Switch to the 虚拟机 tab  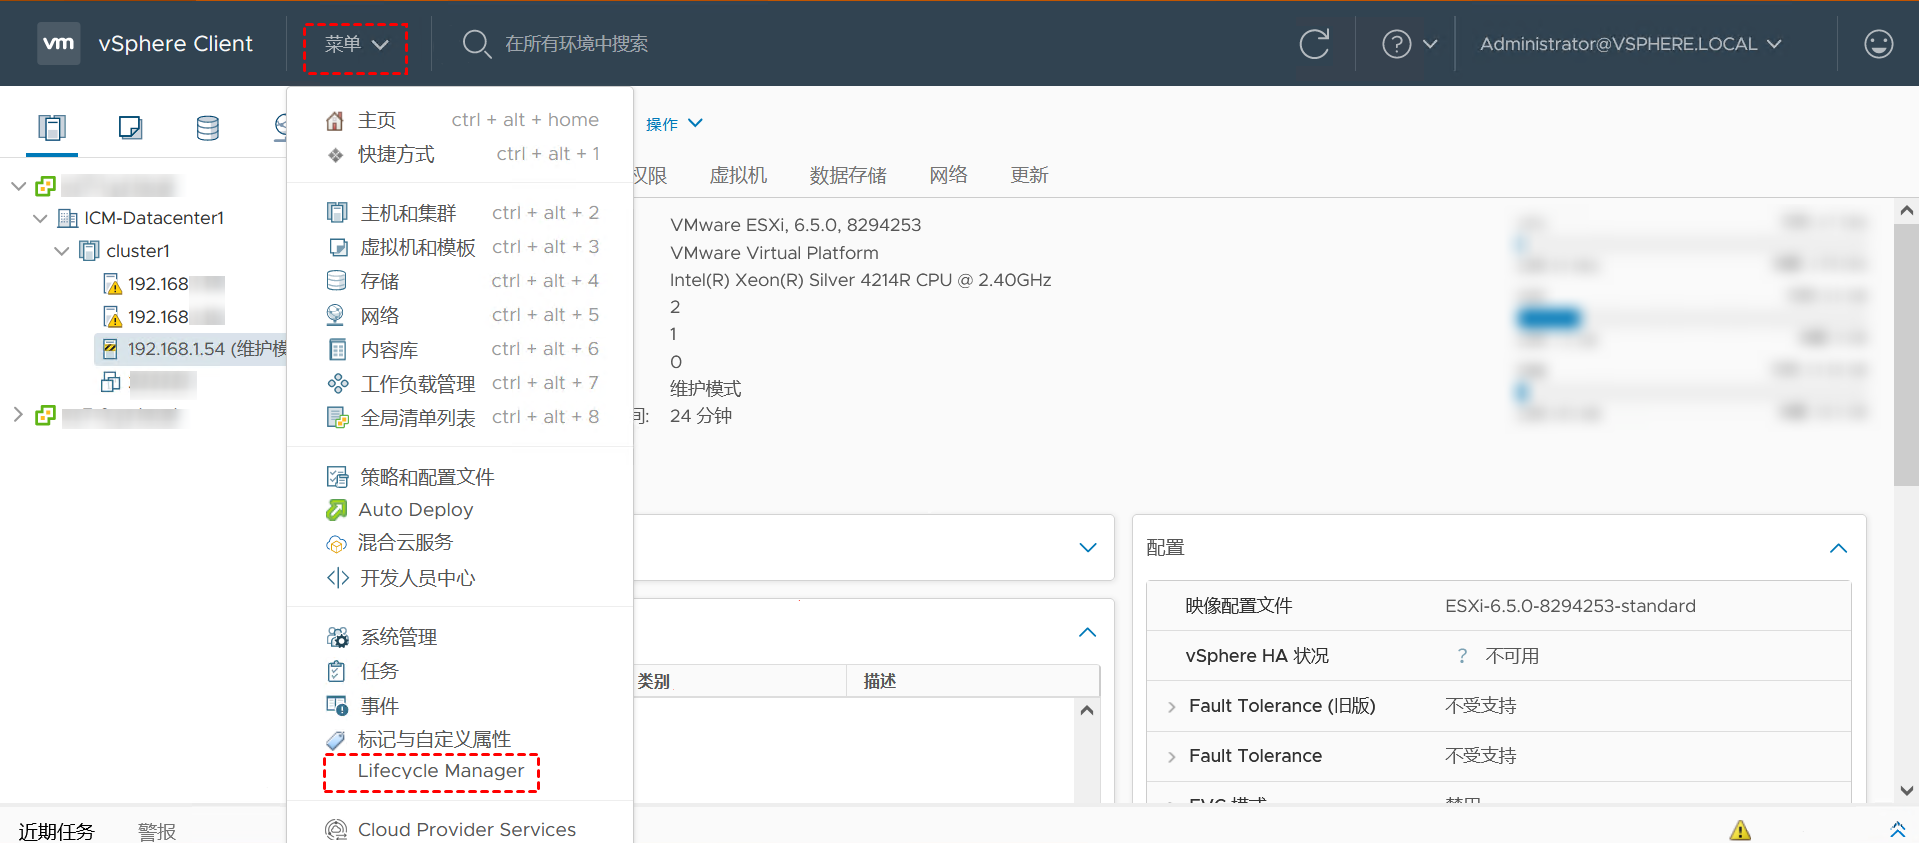coord(738,175)
